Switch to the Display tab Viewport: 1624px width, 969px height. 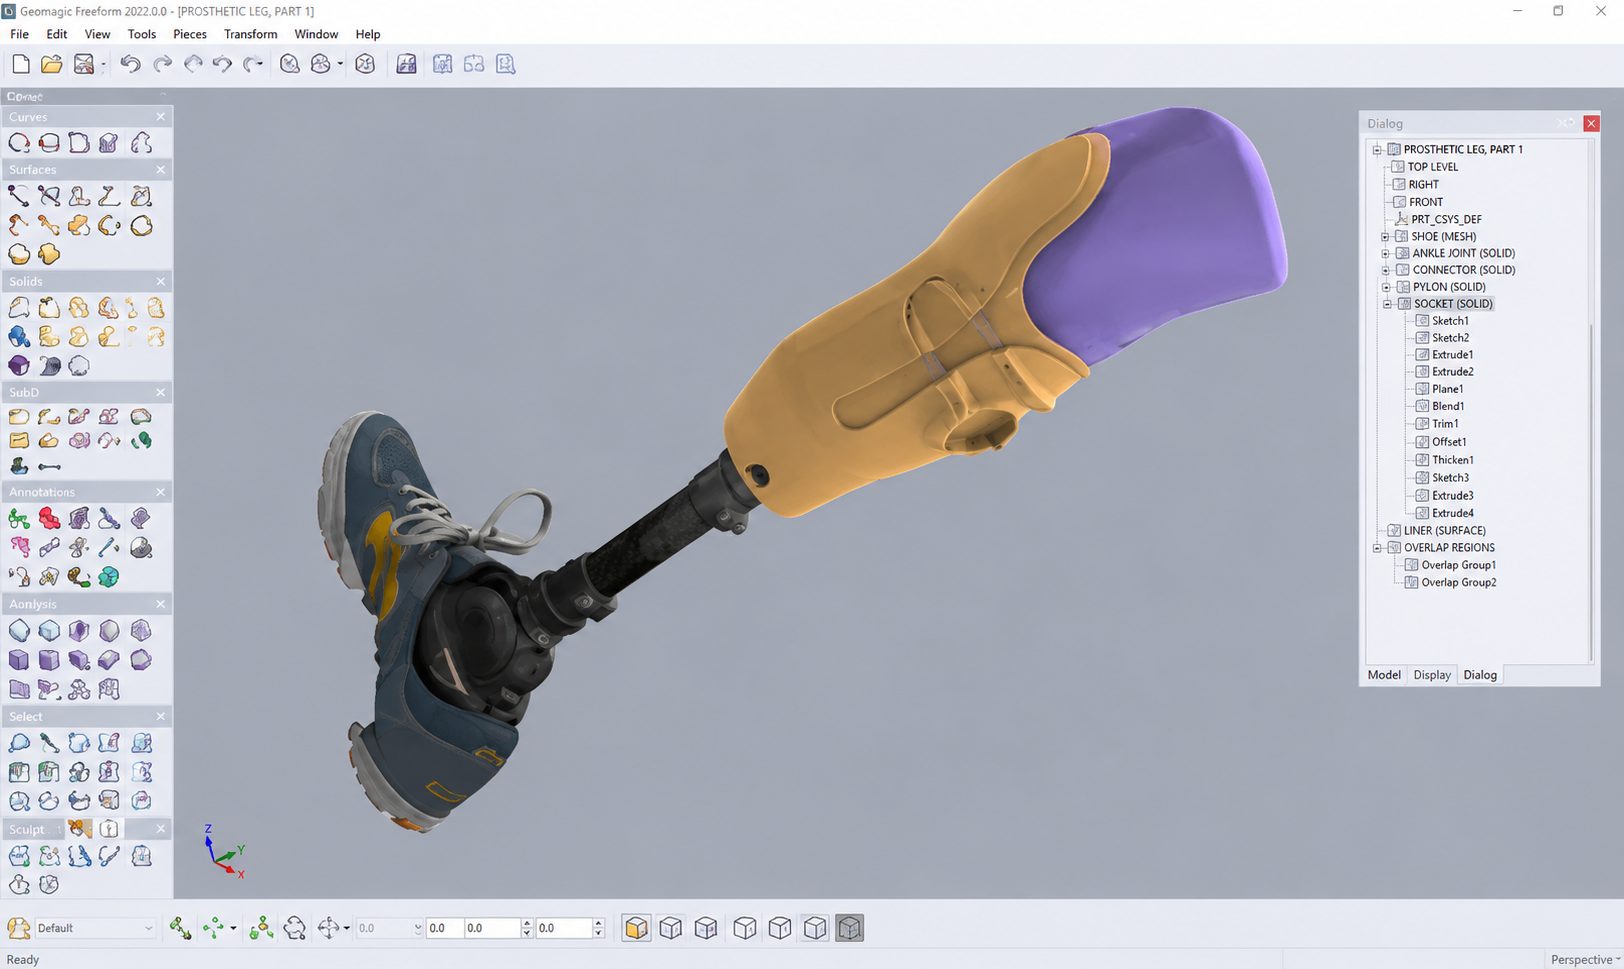1432,675
